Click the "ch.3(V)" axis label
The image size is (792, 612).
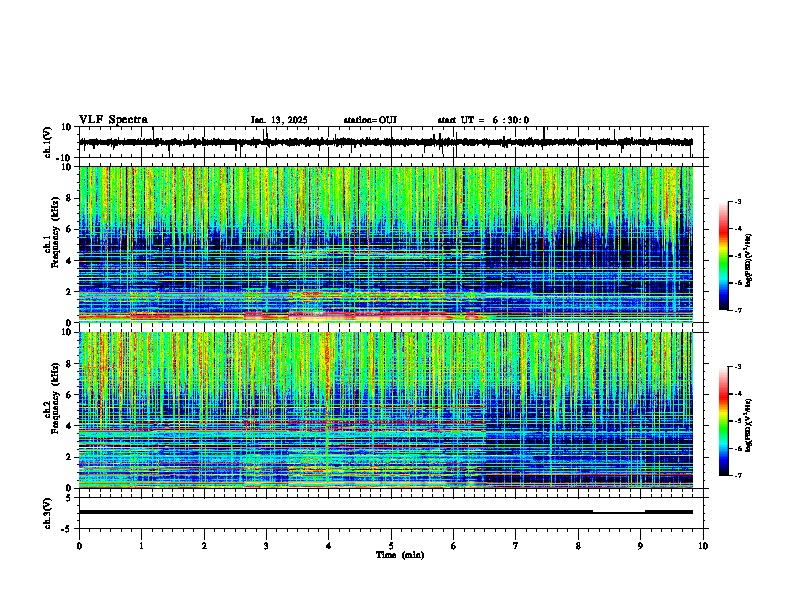click(48, 513)
